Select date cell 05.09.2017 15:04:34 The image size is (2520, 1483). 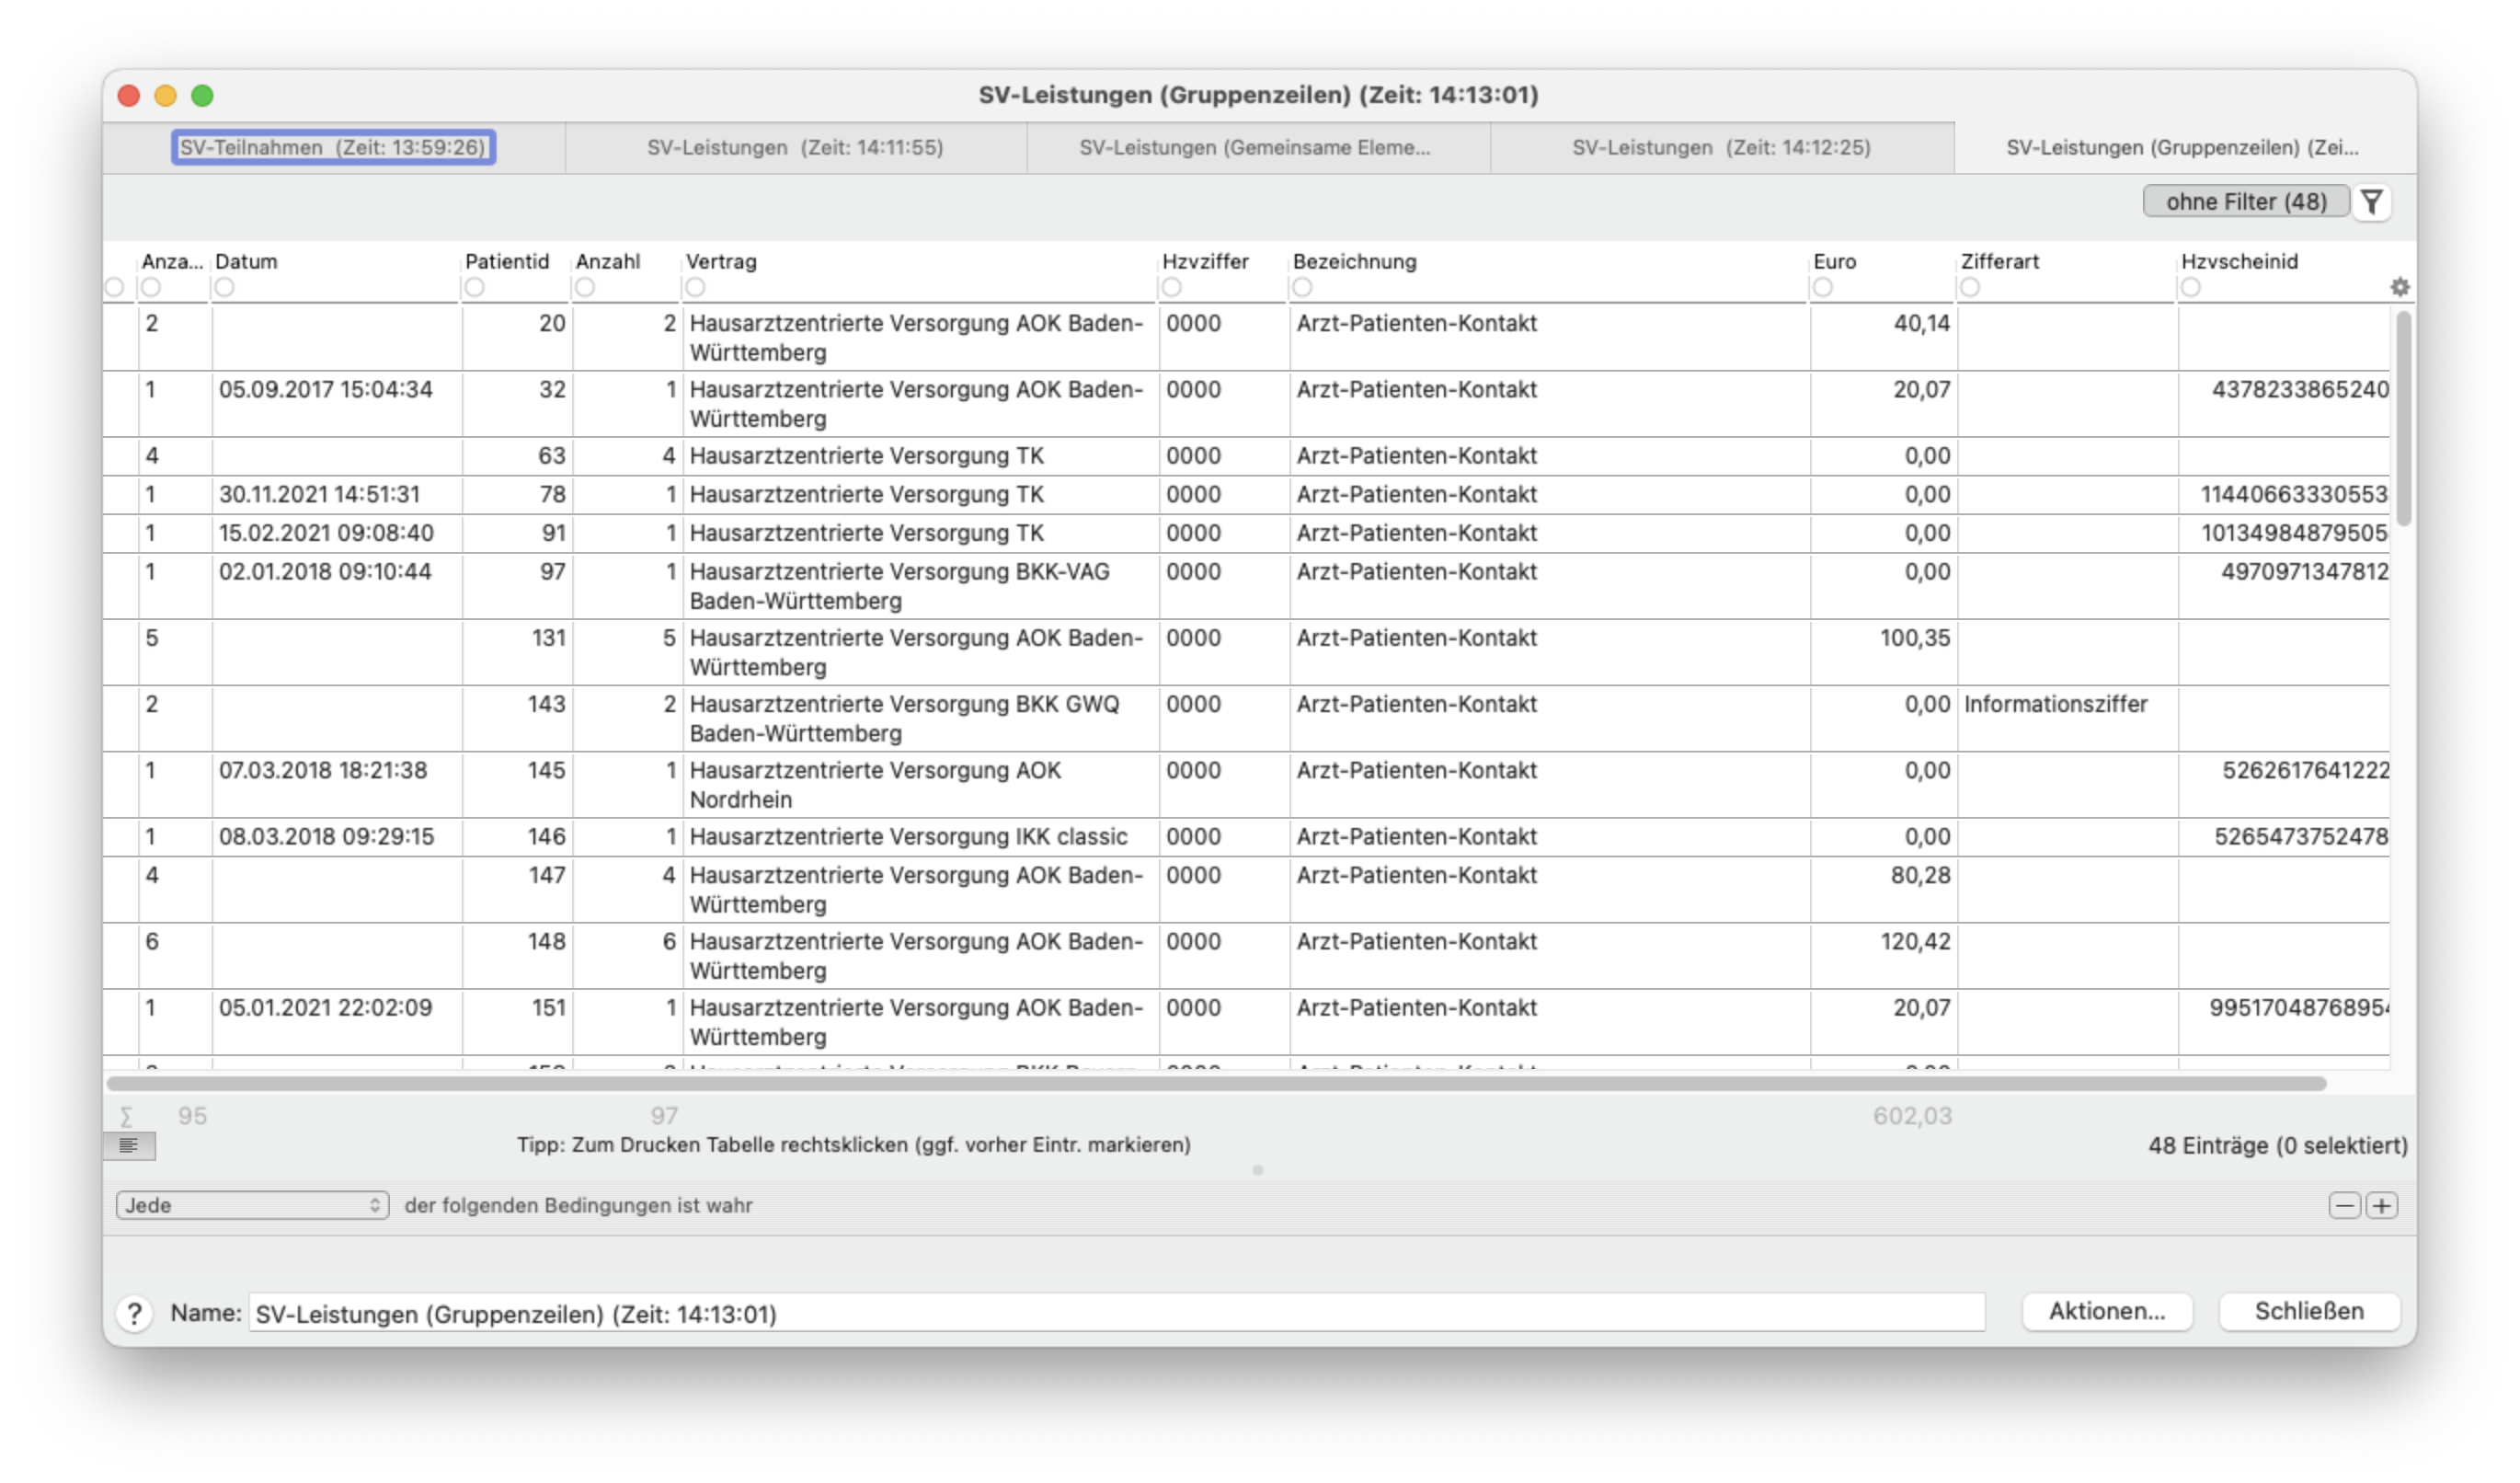point(326,390)
